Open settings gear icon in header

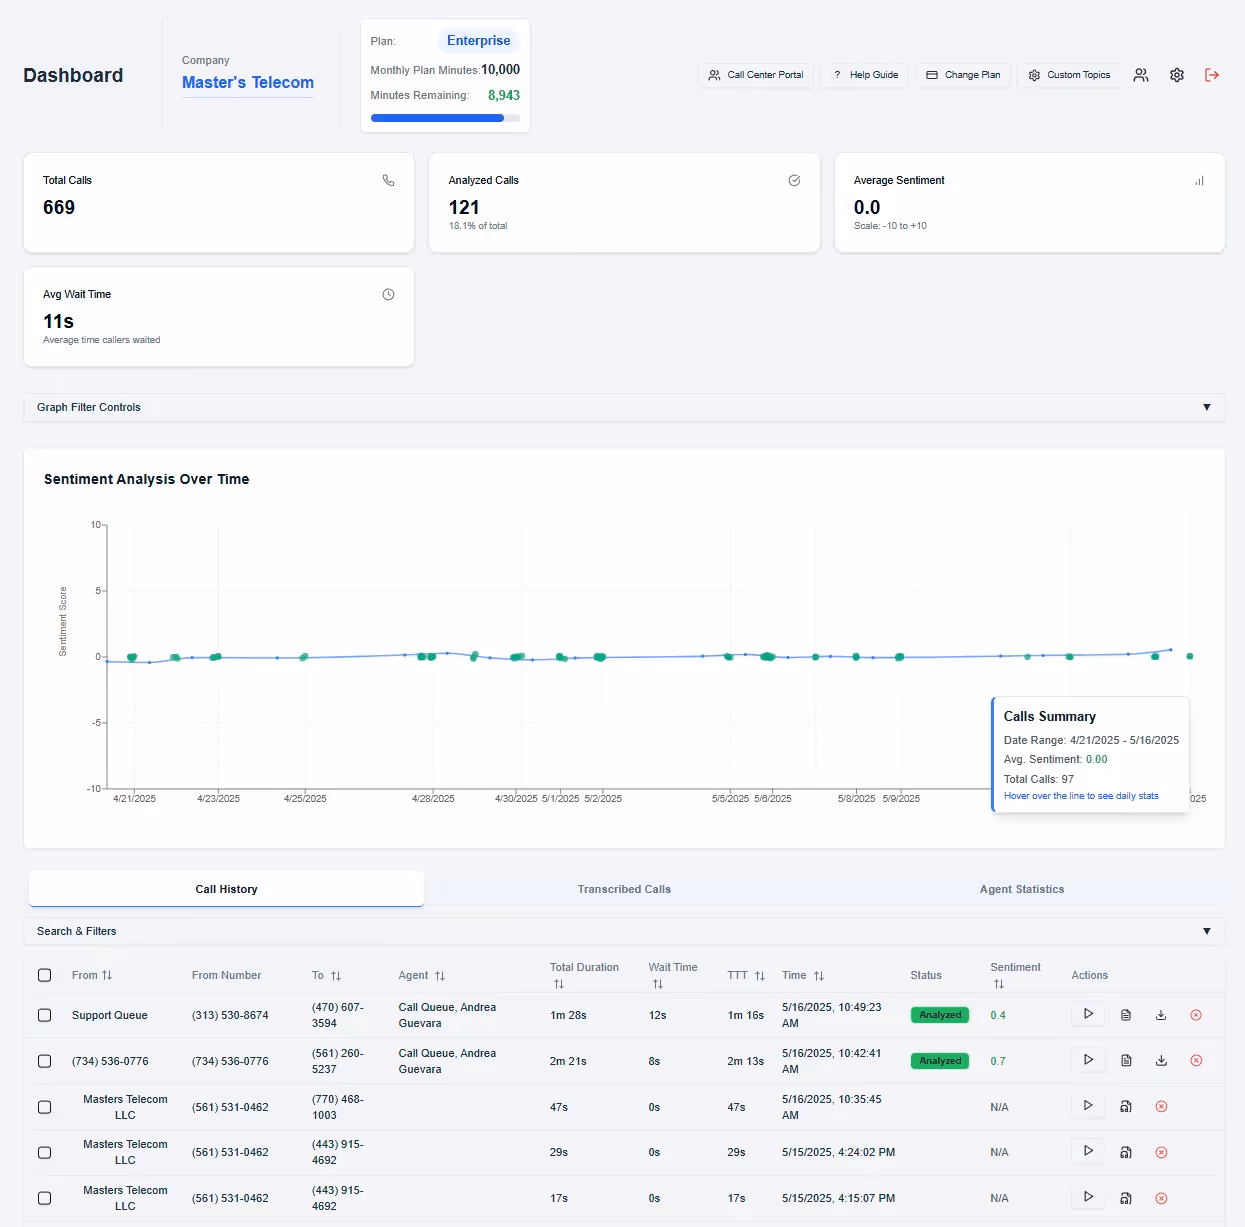pyautogui.click(x=1177, y=75)
